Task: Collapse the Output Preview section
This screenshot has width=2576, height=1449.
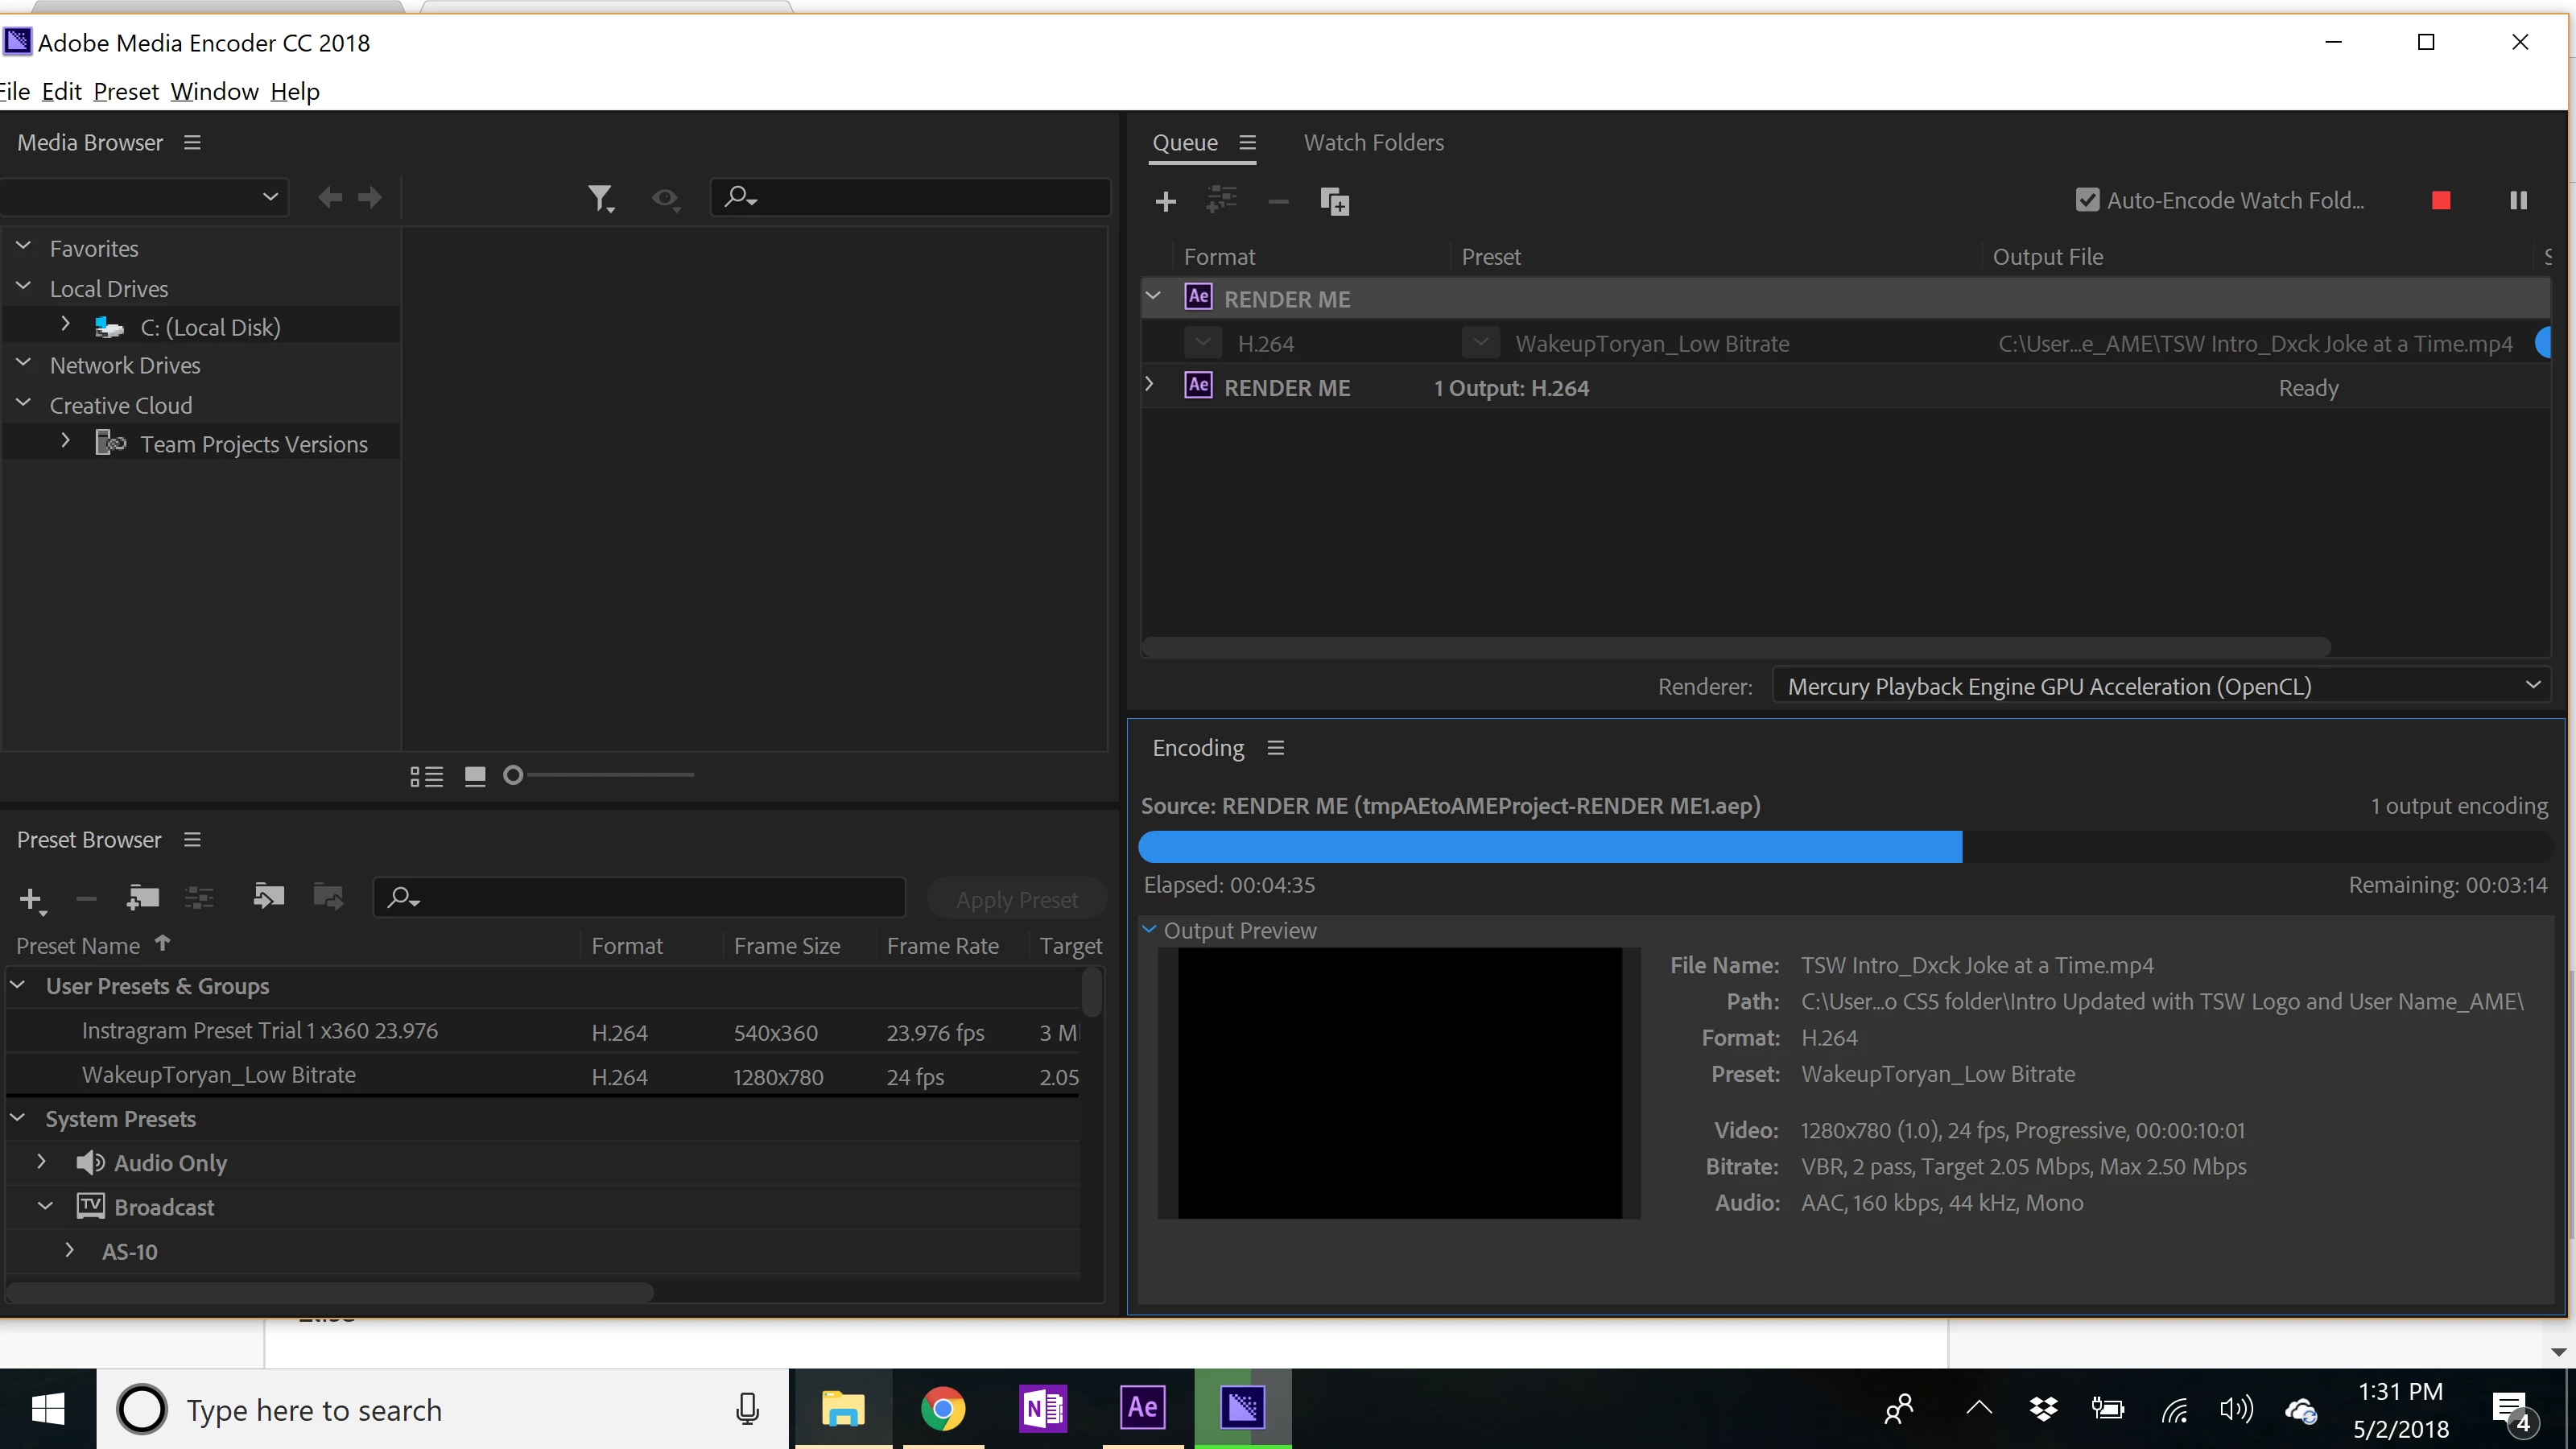Action: coord(1150,930)
